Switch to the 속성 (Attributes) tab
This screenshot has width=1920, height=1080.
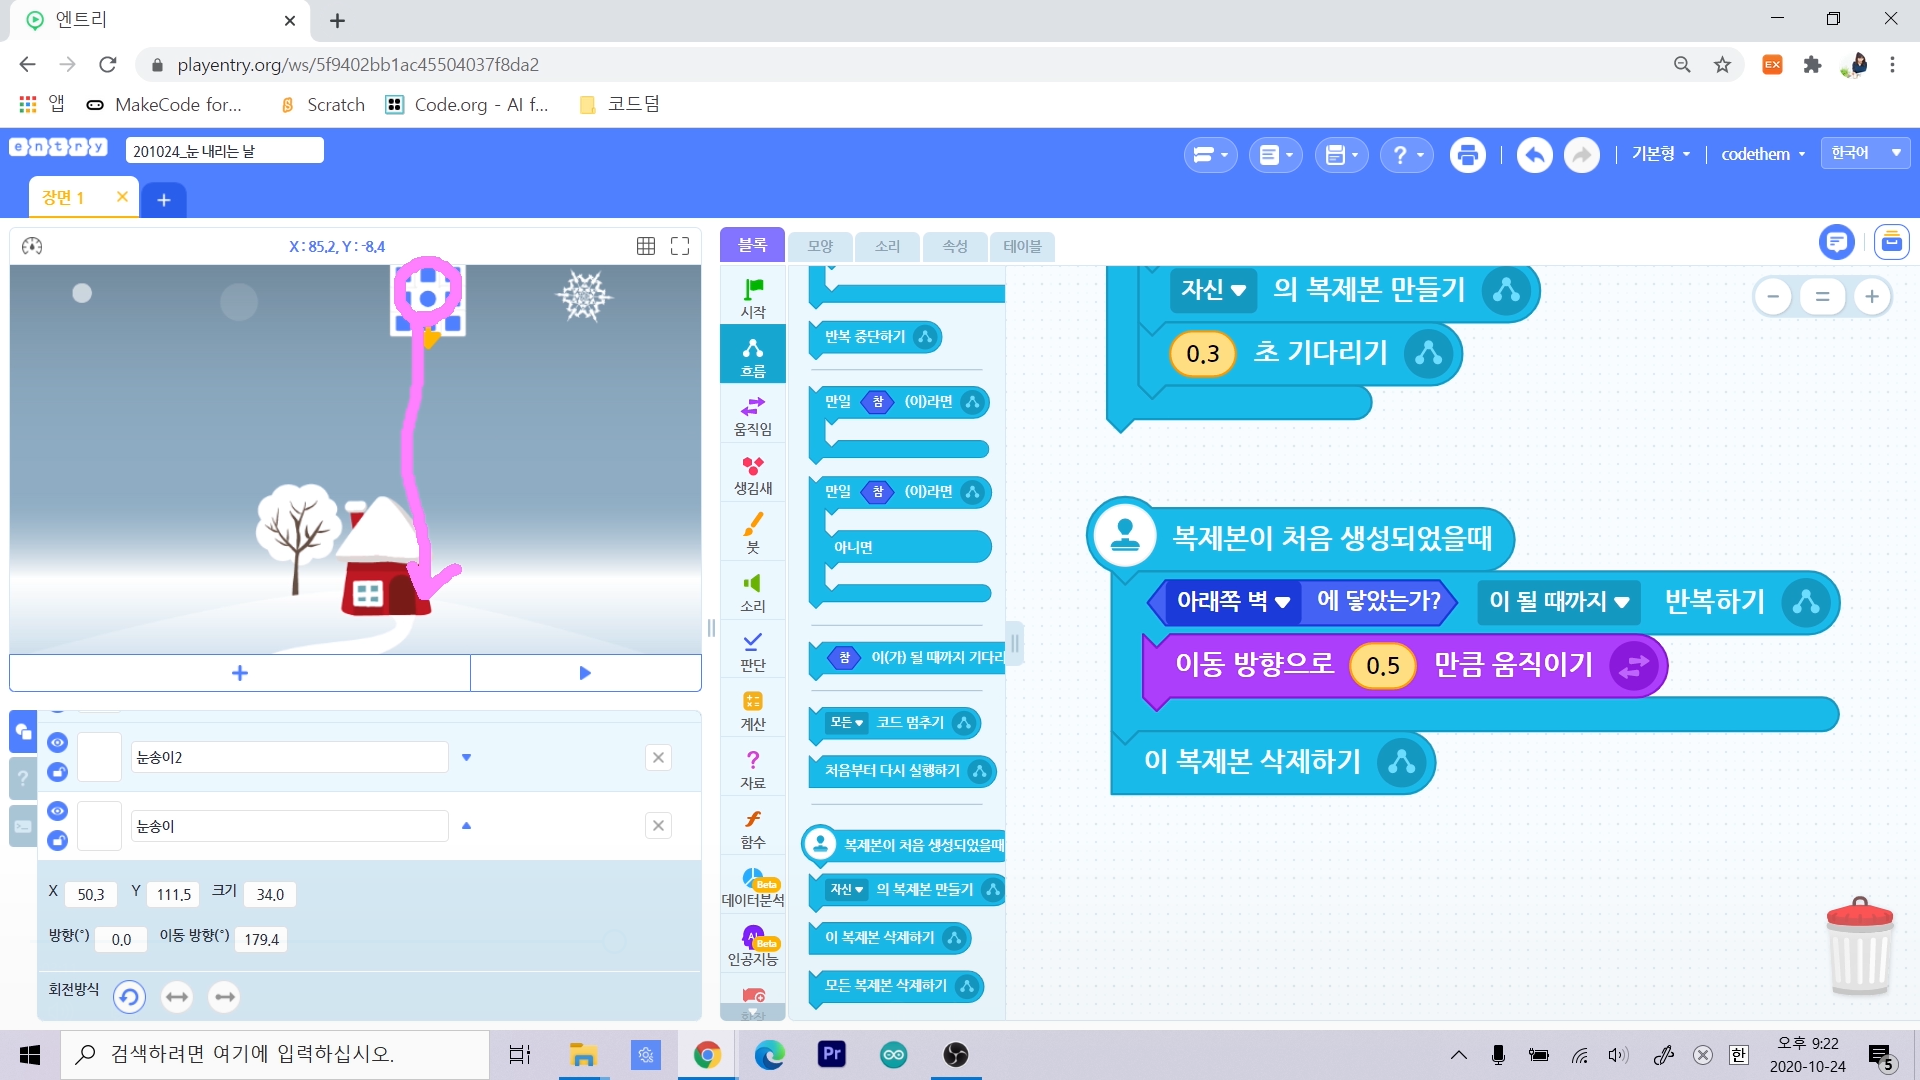coord(954,246)
